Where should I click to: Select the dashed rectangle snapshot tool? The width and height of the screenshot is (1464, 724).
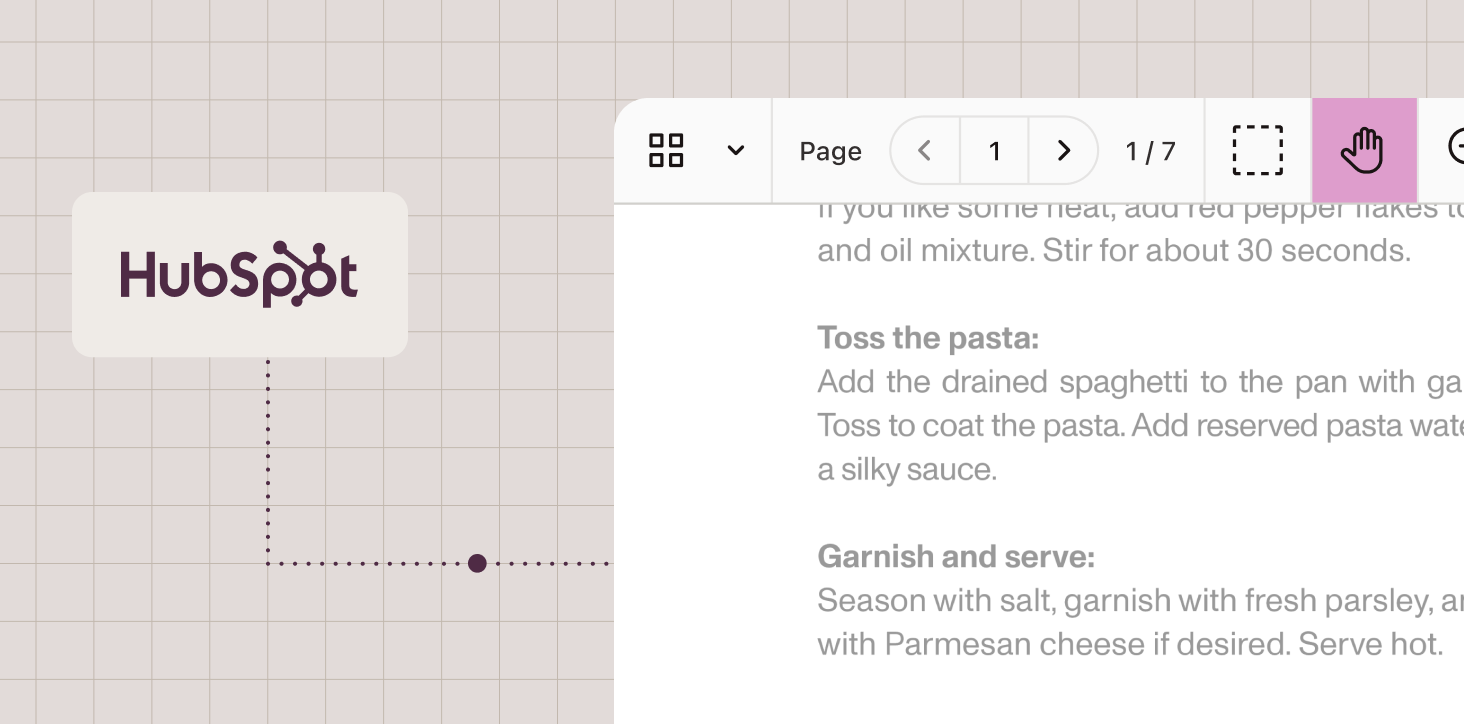click(1257, 150)
